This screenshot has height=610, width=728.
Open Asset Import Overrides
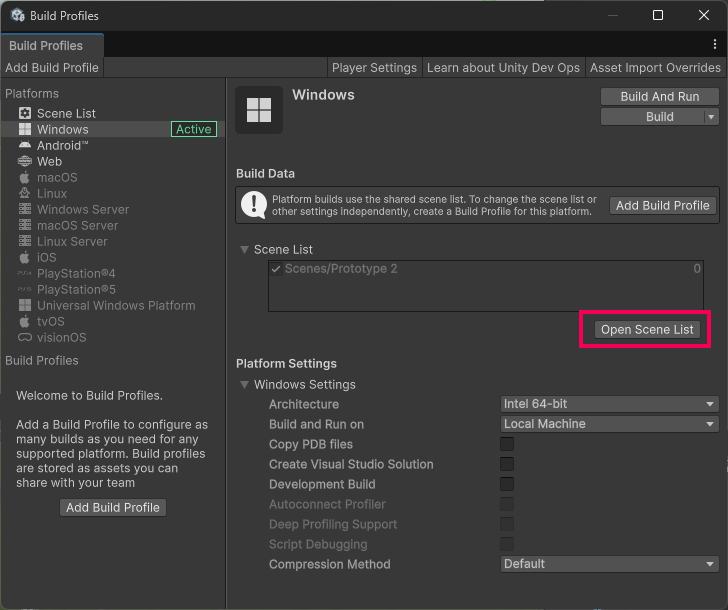tap(655, 68)
